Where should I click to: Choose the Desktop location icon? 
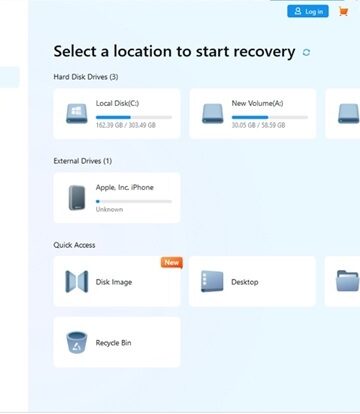click(x=212, y=281)
